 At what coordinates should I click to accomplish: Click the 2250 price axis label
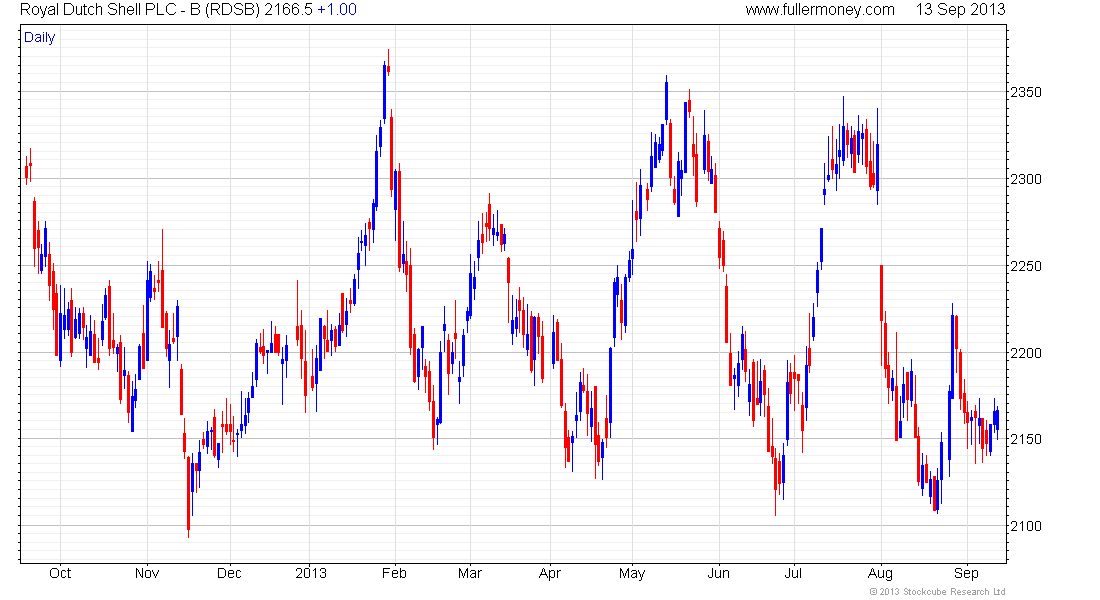tap(1026, 267)
